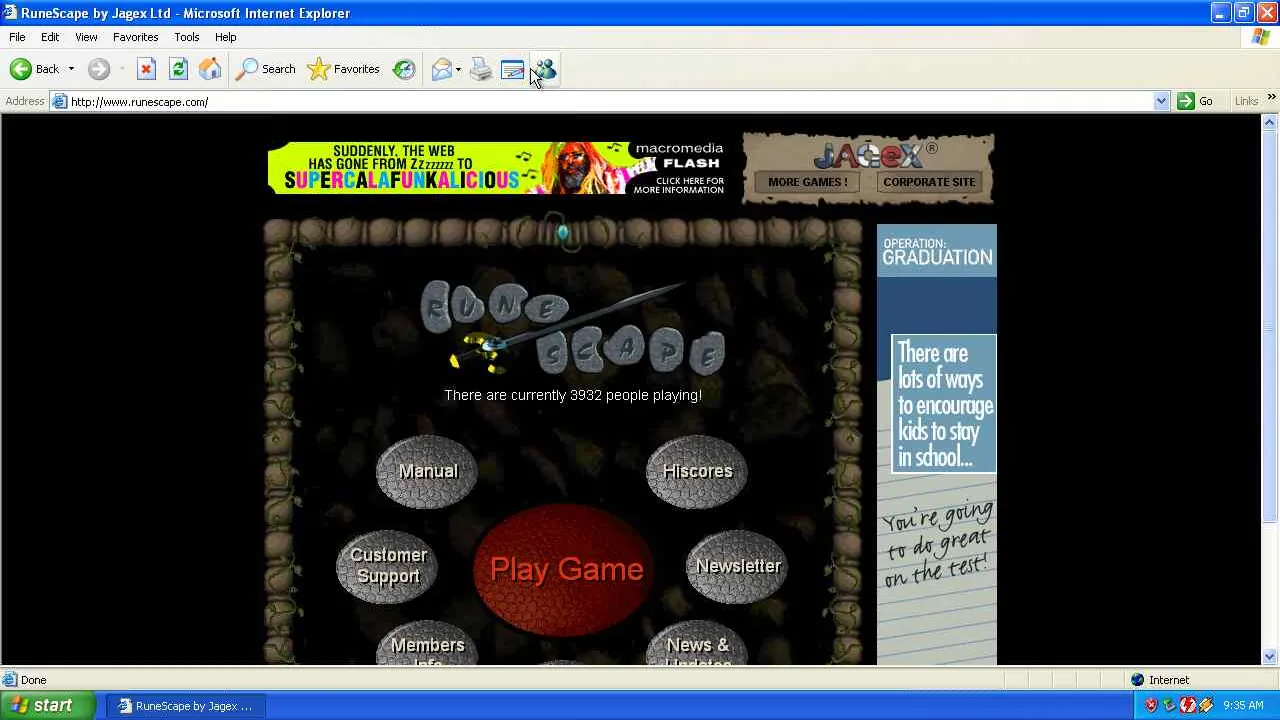
Task: Click the page icon in the address bar
Action: 60,101
